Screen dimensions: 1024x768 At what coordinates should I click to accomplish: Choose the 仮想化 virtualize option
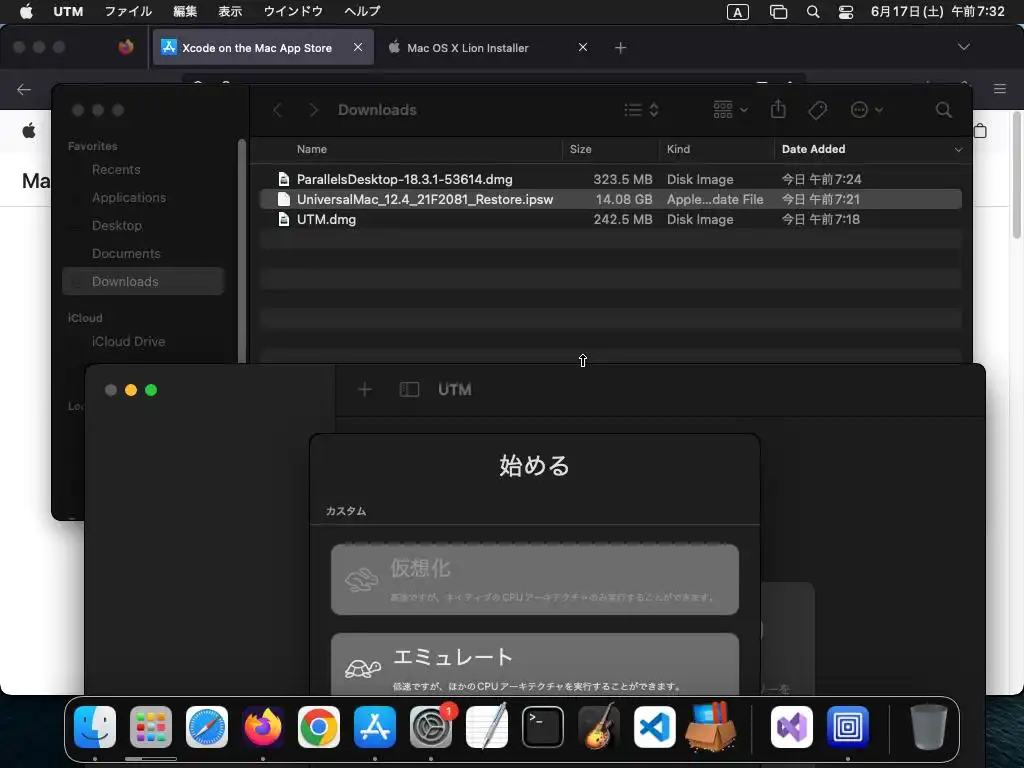[535, 579]
